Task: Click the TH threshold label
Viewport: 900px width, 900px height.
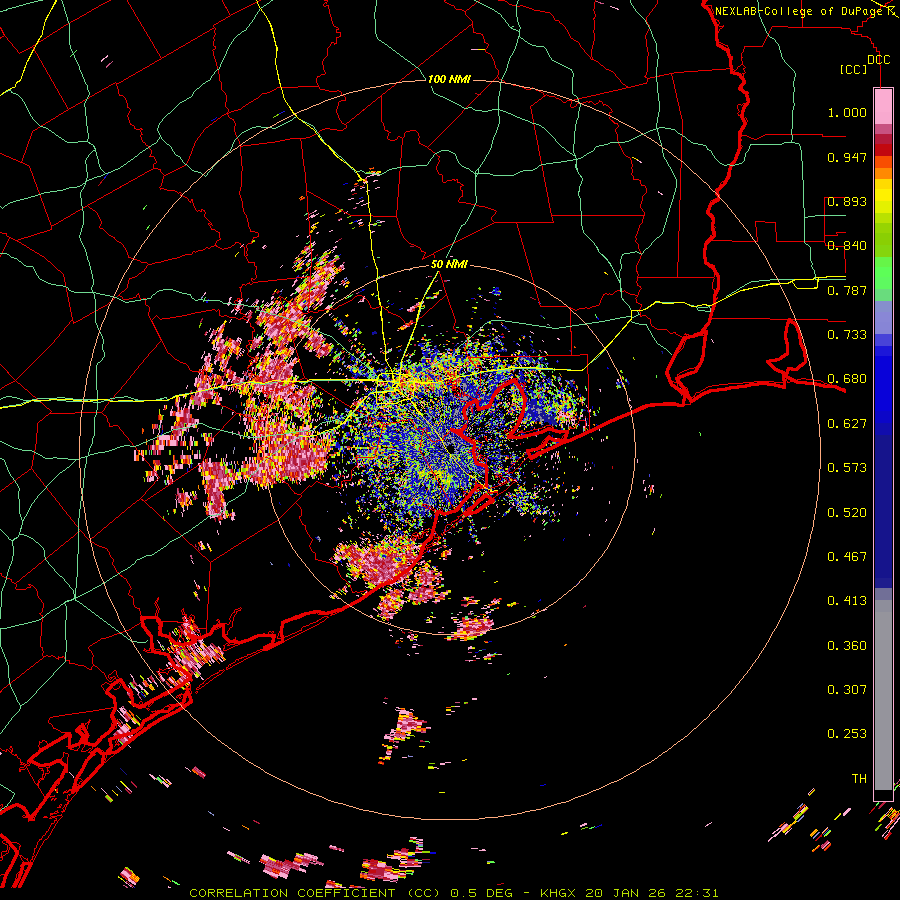Action: tap(859, 779)
